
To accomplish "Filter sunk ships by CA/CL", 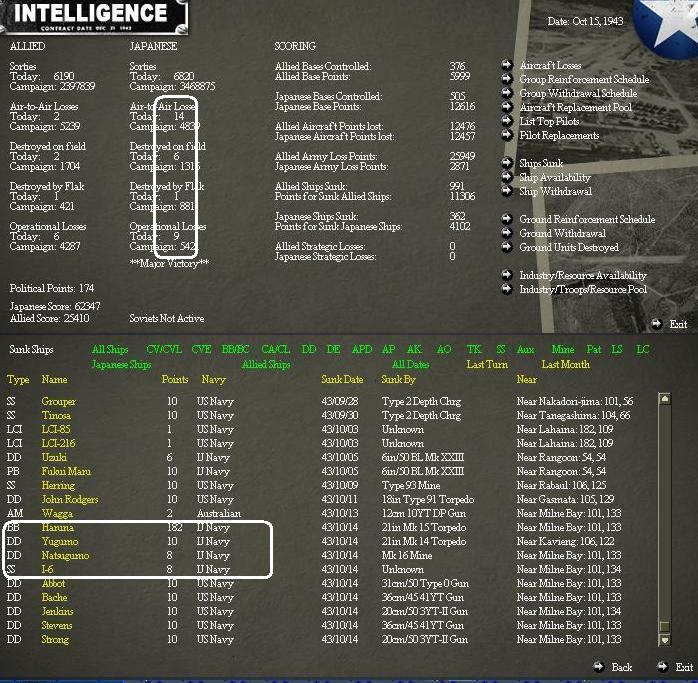I will (276, 350).
